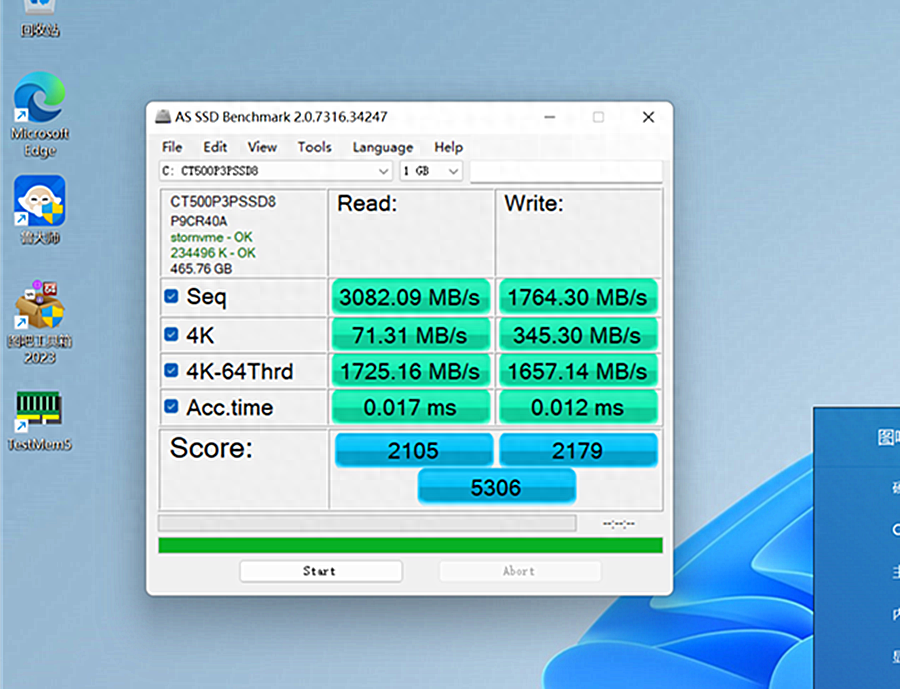The image size is (900, 689).
Task: Open the Edit menu
Action: 215,147
